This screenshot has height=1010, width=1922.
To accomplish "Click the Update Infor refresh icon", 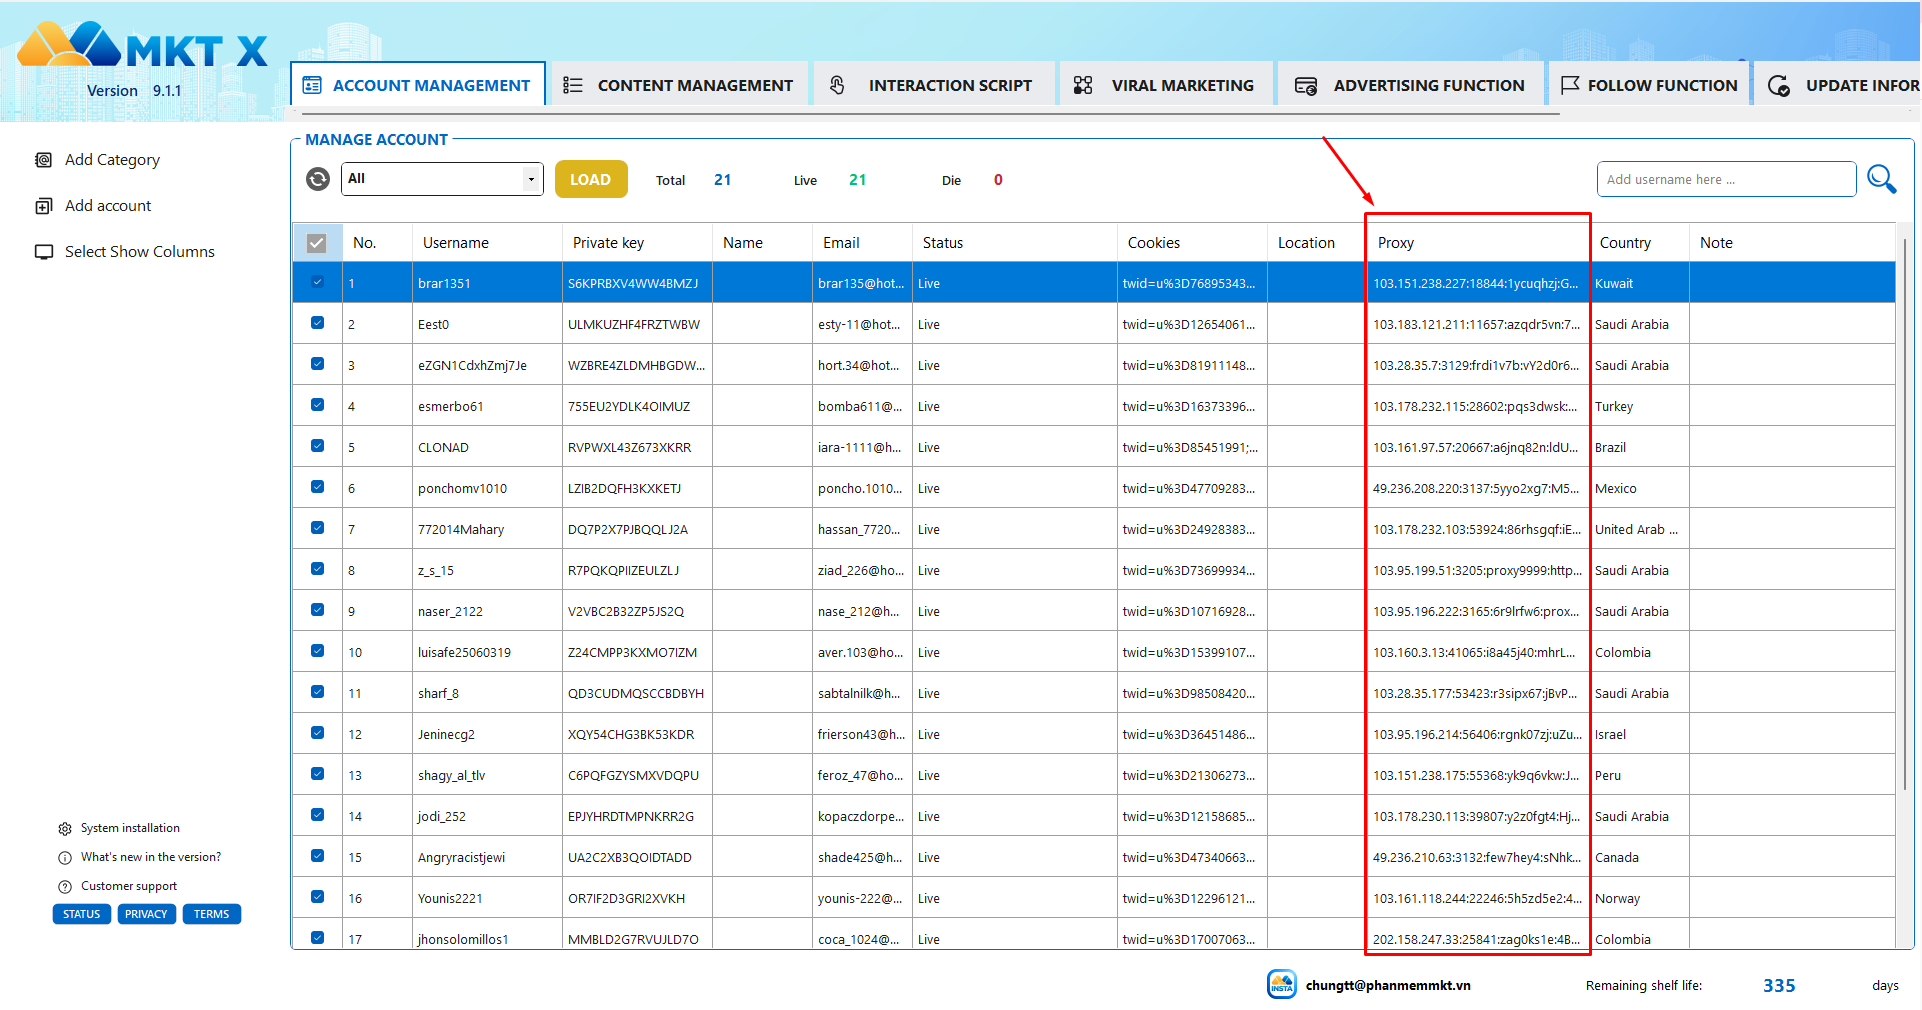I will (x=1779, y=86).
